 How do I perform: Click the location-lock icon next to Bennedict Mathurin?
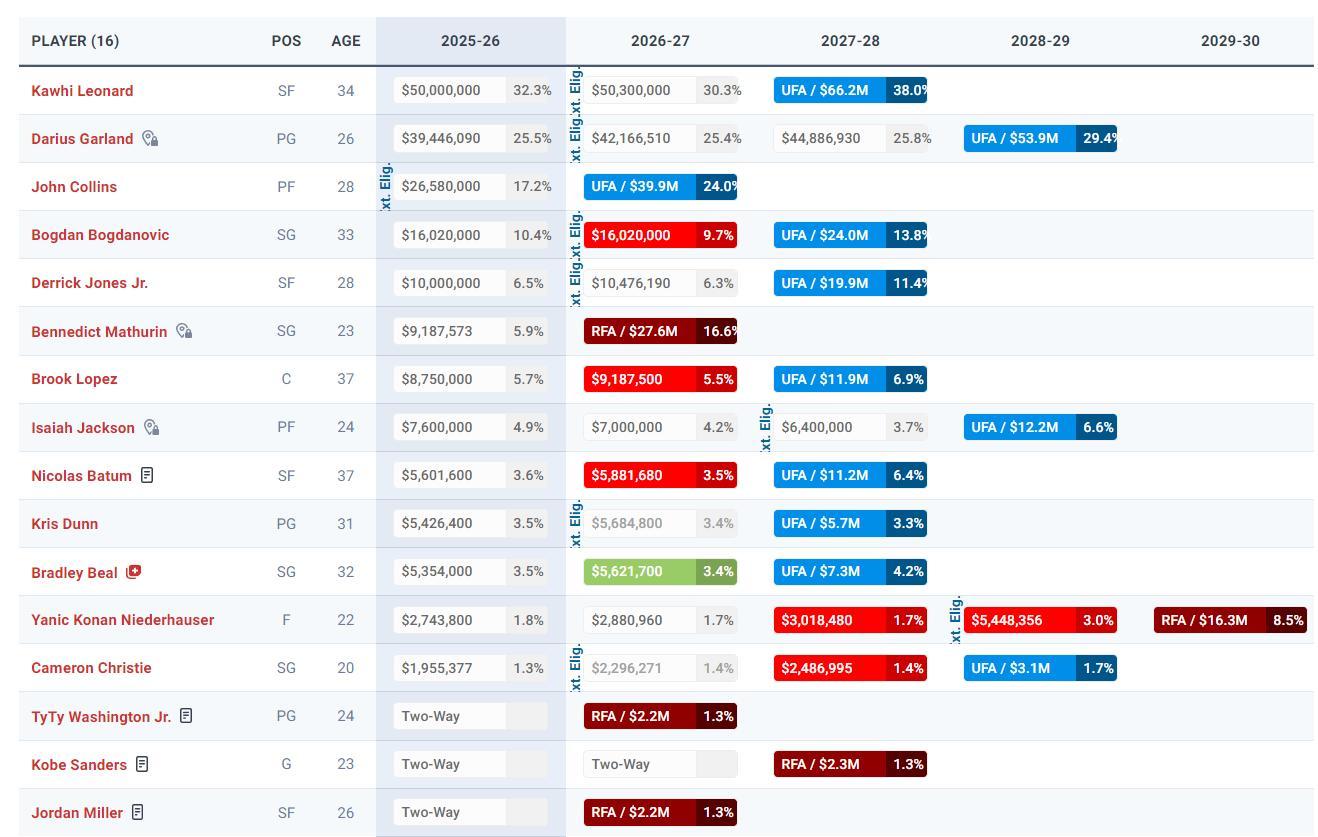[x=184, y=331]
